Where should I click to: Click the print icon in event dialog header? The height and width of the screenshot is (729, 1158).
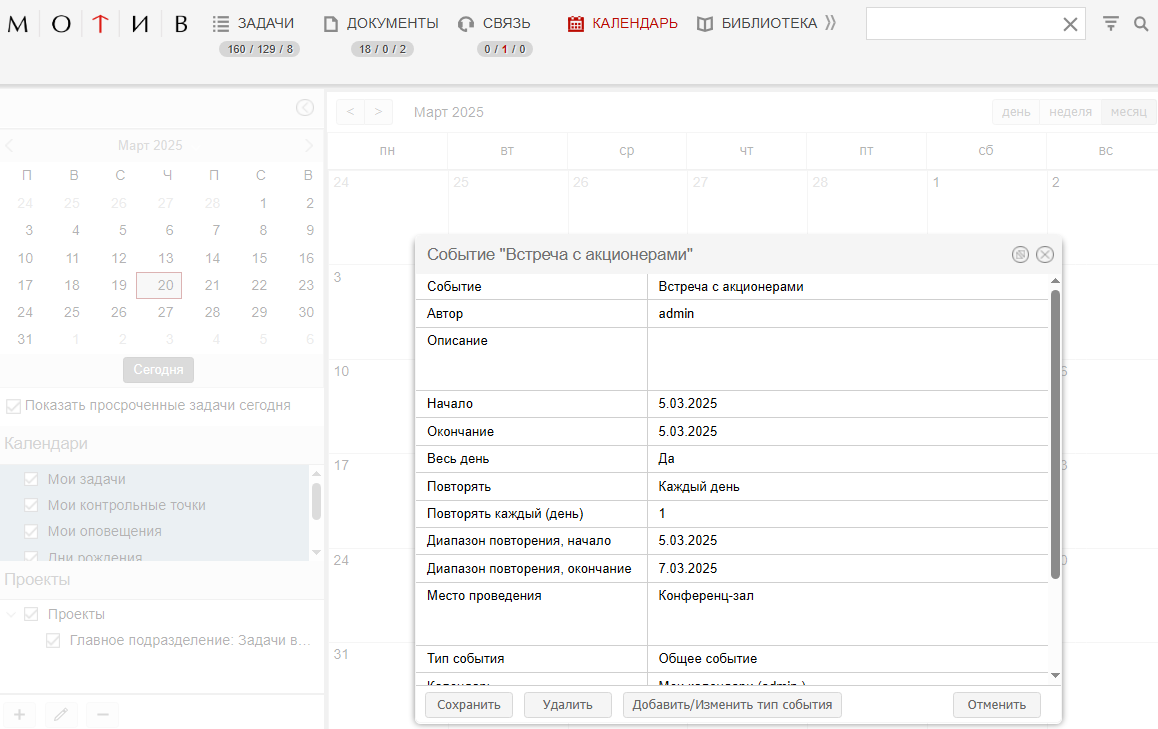1020,255
